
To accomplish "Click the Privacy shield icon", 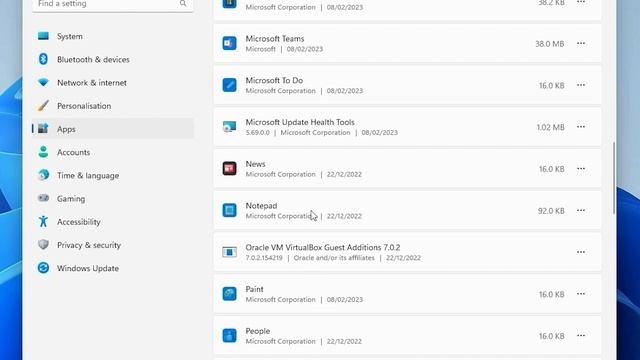I will (x=43, y=244).
